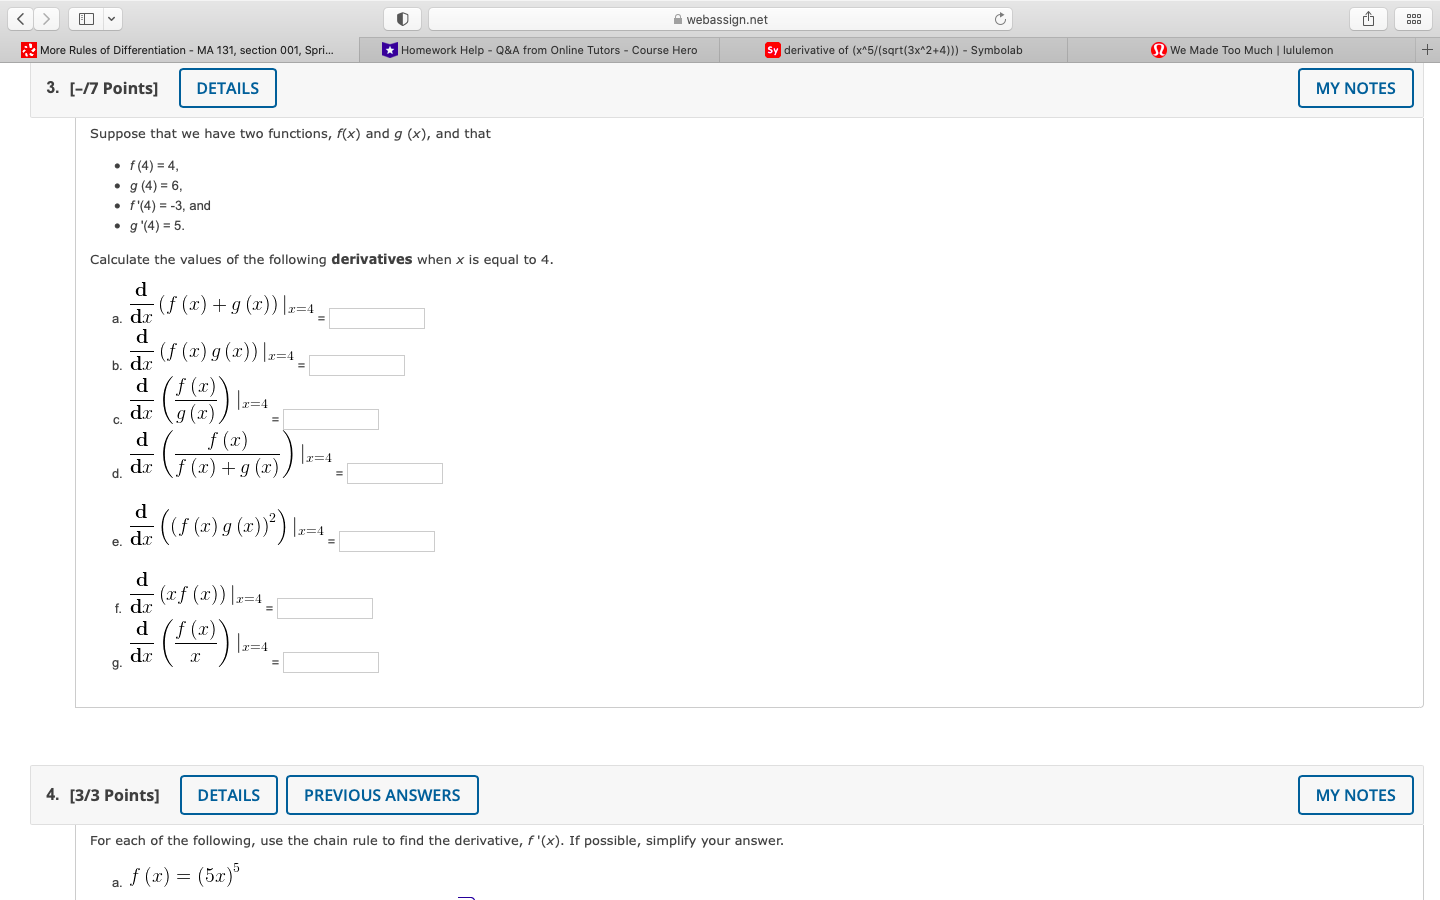Screen dimensions: 1440x900
Task: Click the lululemon omega favicon
Action: (1159, 49)
